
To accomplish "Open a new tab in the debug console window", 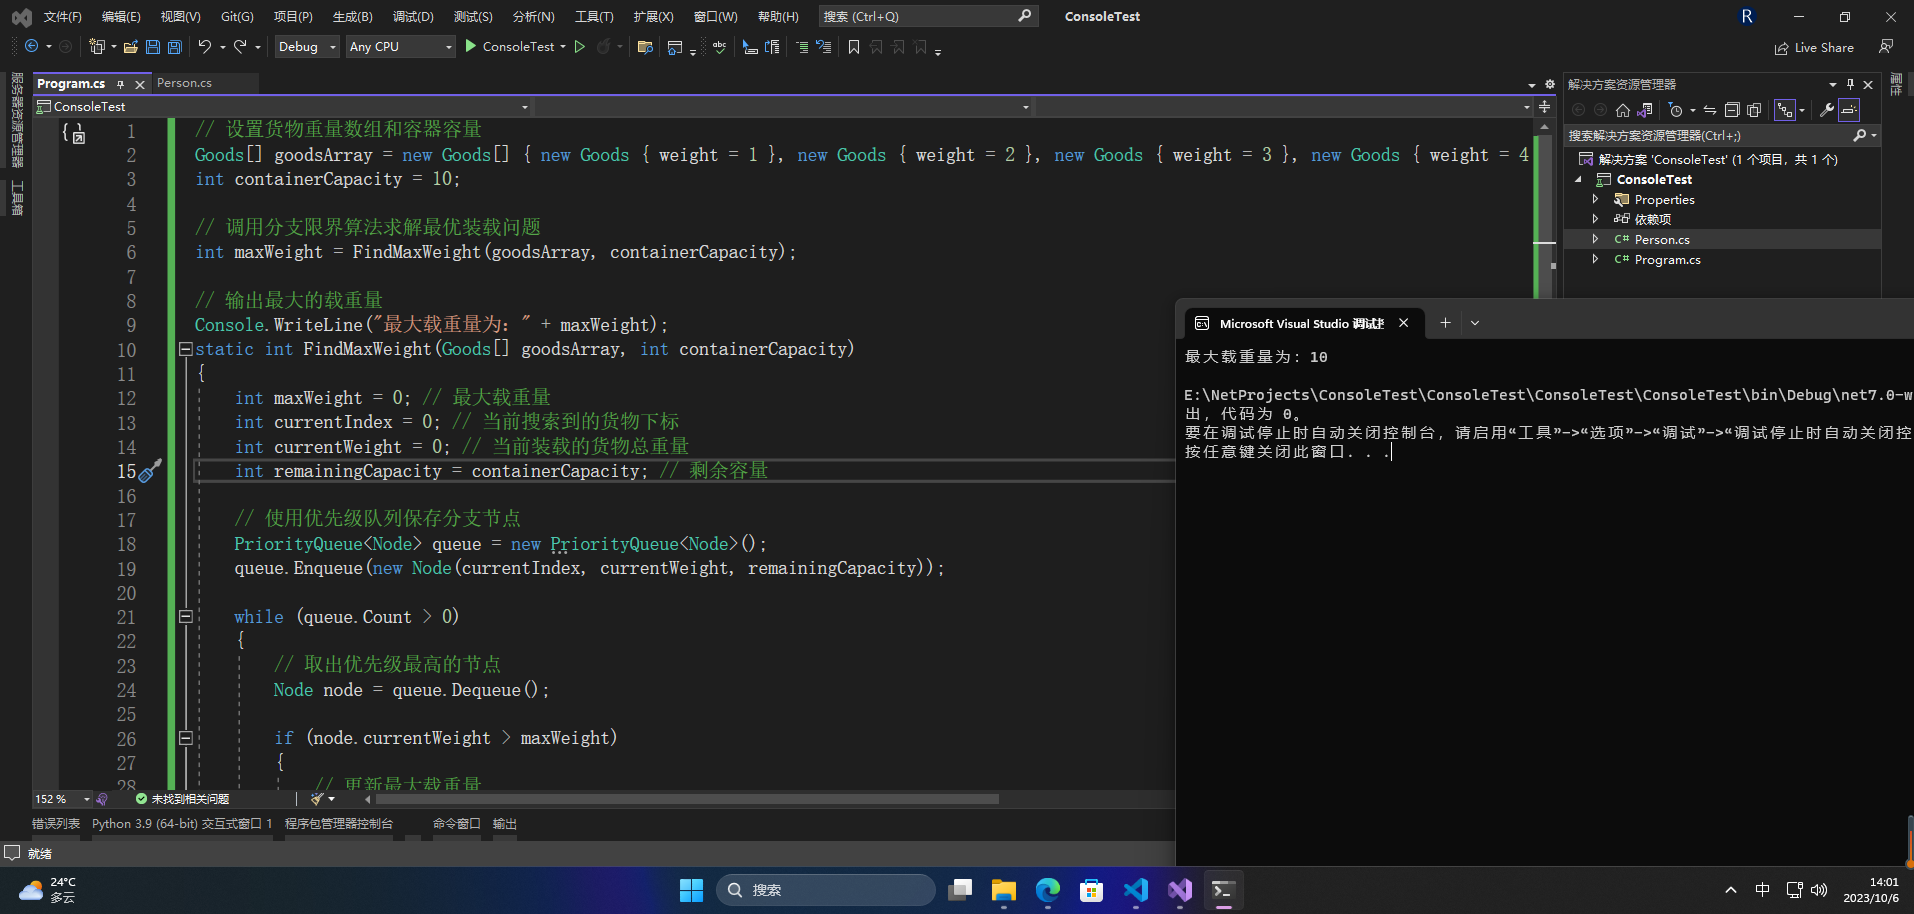I will [x=1445, y=323].
